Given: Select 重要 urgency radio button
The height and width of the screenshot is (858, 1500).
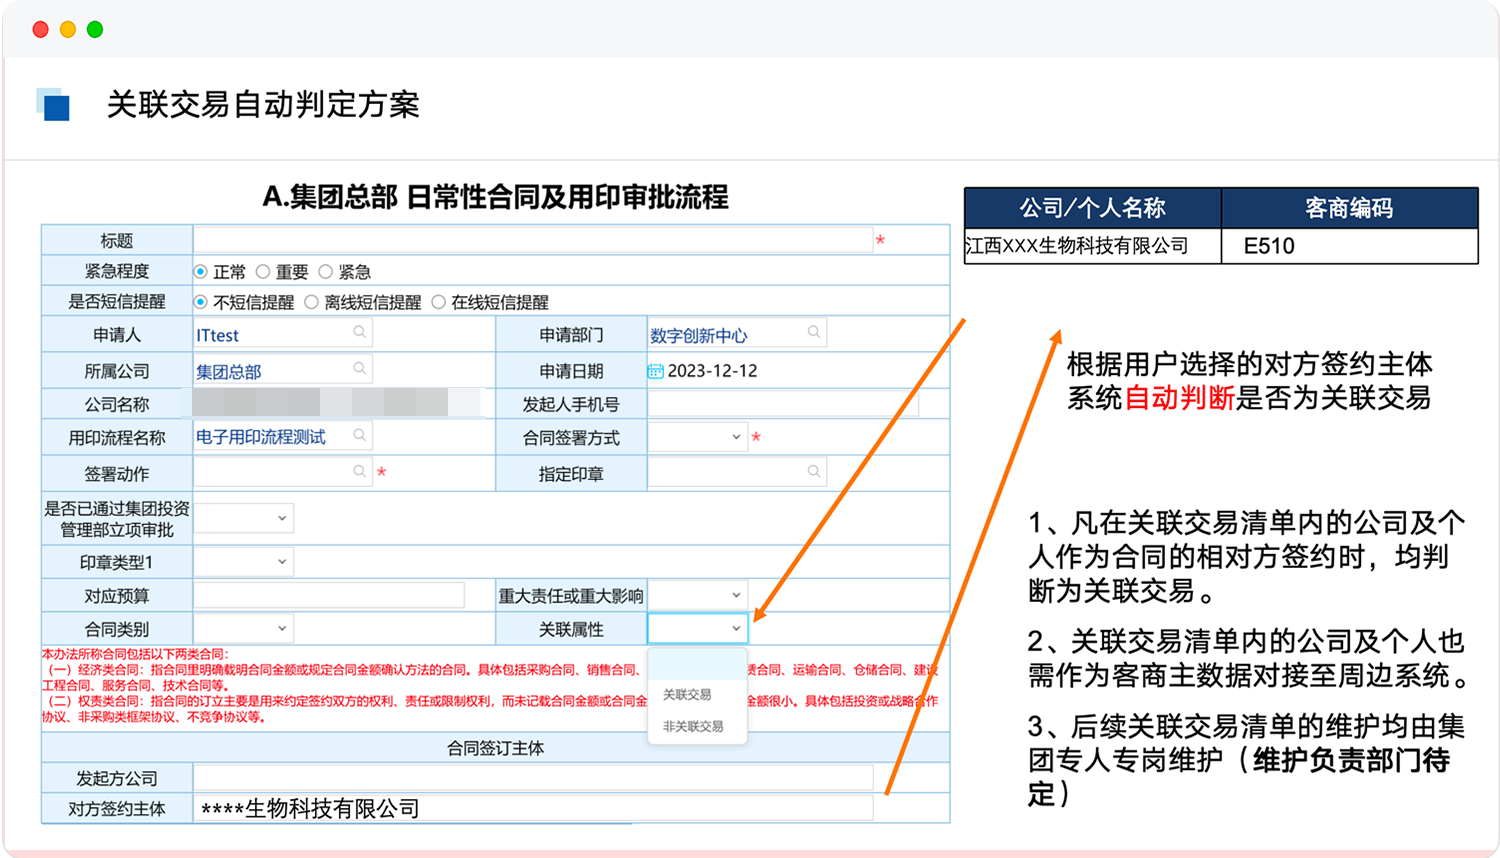Looking at the screenshot, I should [x=263, y=271].
